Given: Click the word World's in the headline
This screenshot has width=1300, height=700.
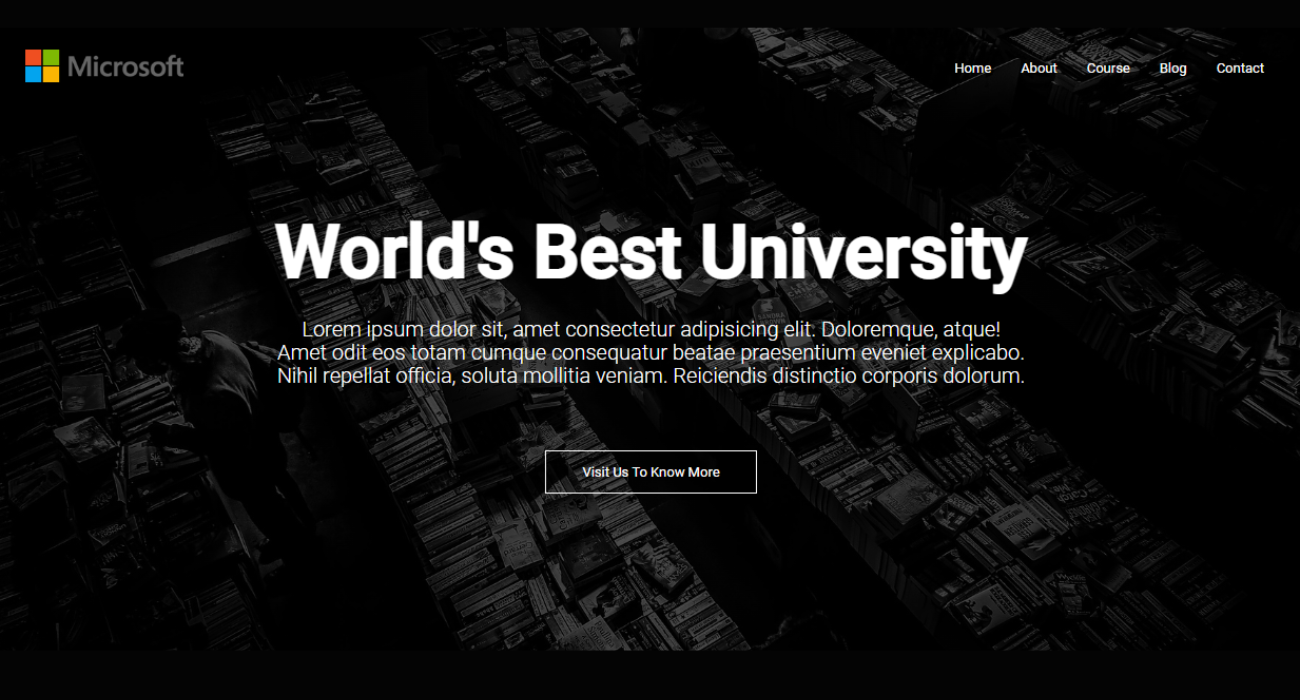Looking at the screenshot, I should pyautogui.click(x=394, y=252).
